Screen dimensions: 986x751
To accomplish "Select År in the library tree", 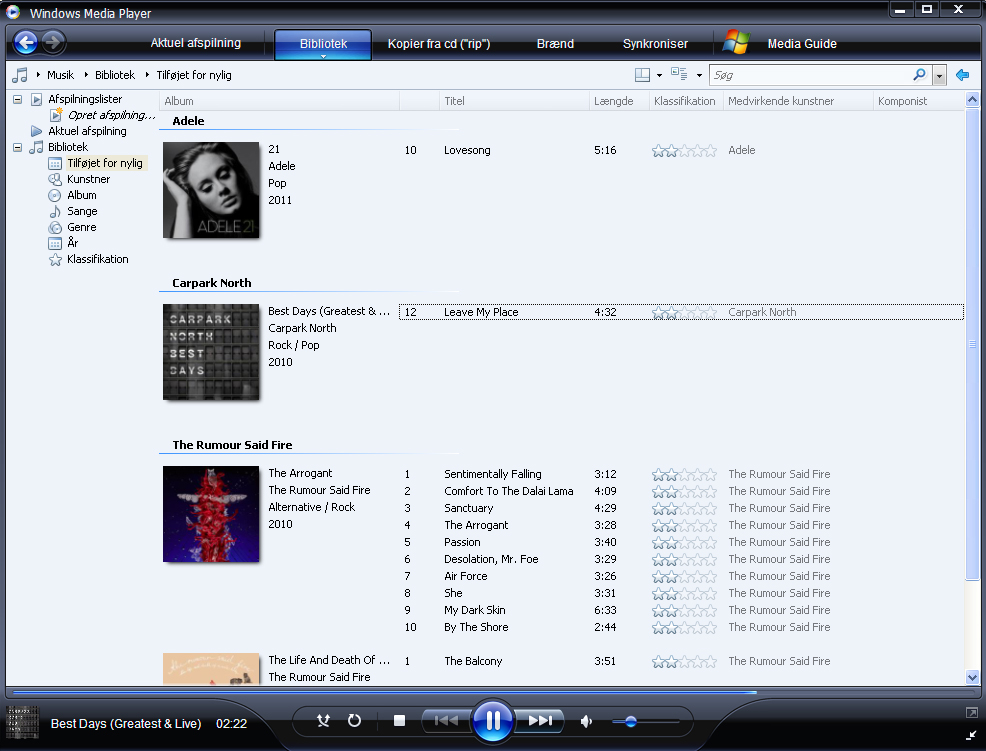I will (x=73, y=243).
